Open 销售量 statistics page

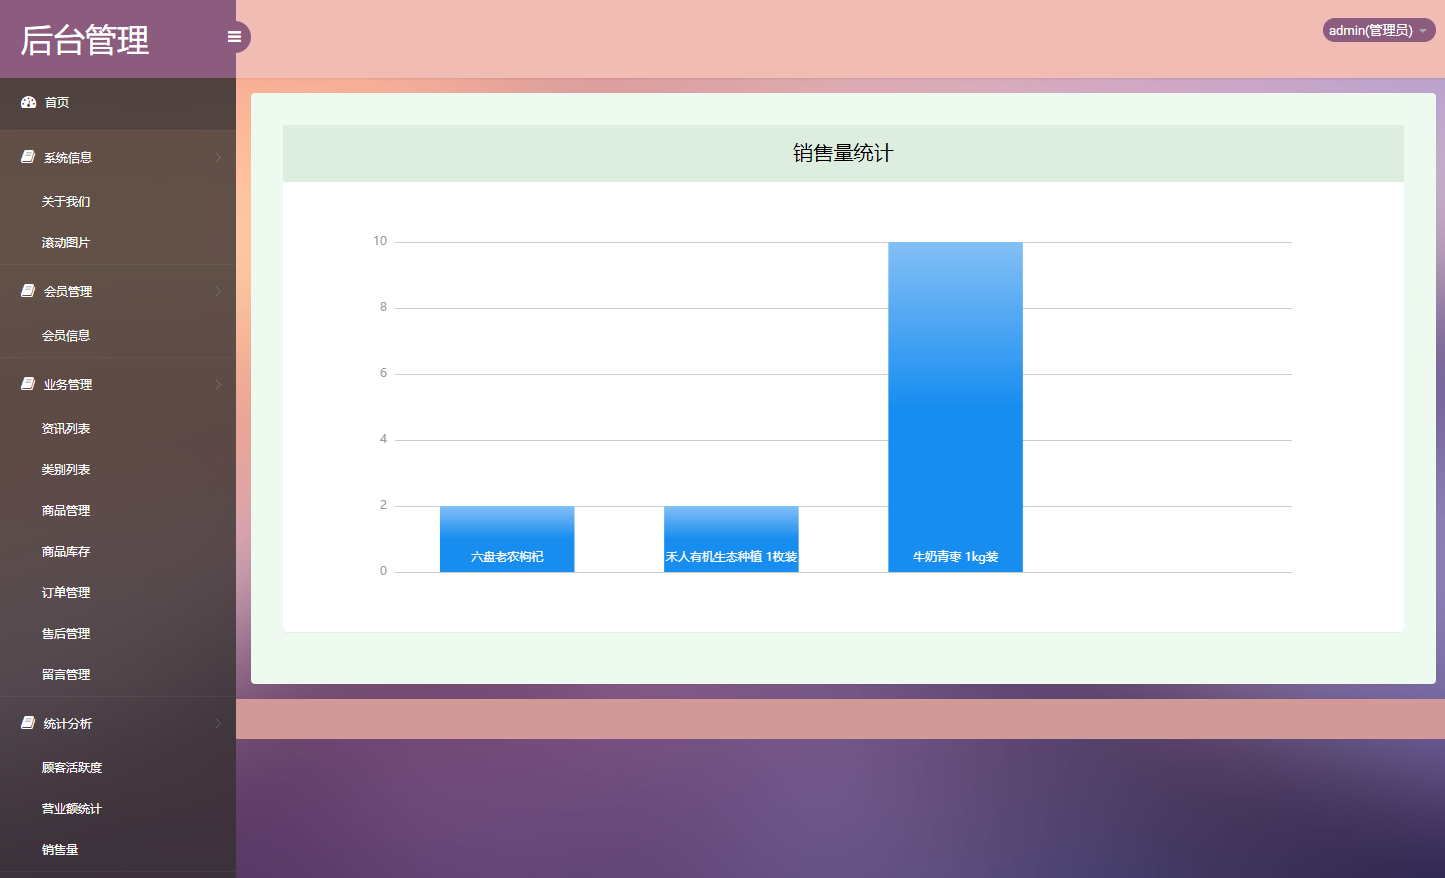(60, 850)
